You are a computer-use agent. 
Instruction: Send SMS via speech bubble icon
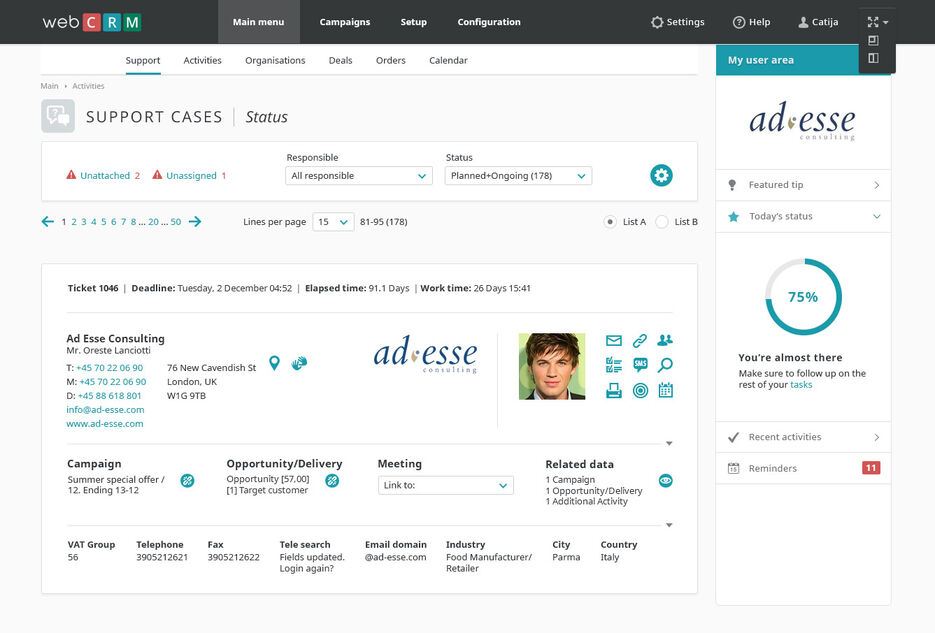[x=640, y=365]
